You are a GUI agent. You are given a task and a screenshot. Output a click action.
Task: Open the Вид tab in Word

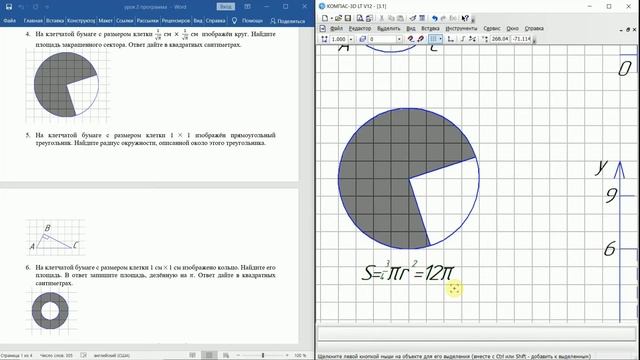pos(198,20)
